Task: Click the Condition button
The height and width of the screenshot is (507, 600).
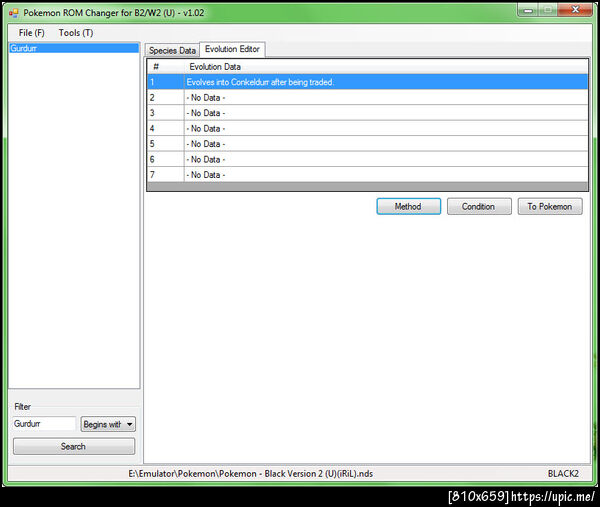Action: (x=479, y=206)
